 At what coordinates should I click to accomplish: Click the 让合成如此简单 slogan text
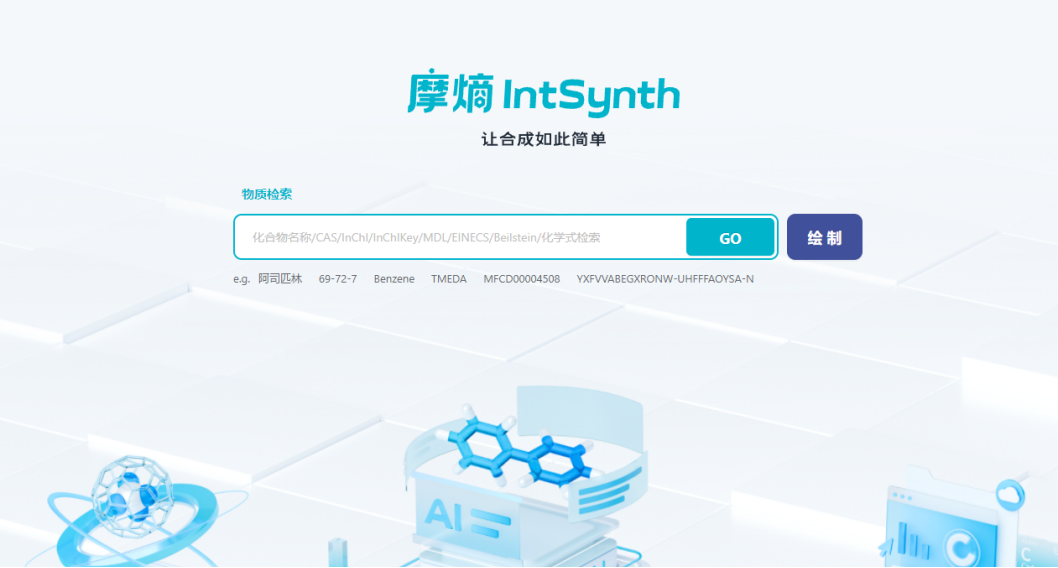click(544, 139)
